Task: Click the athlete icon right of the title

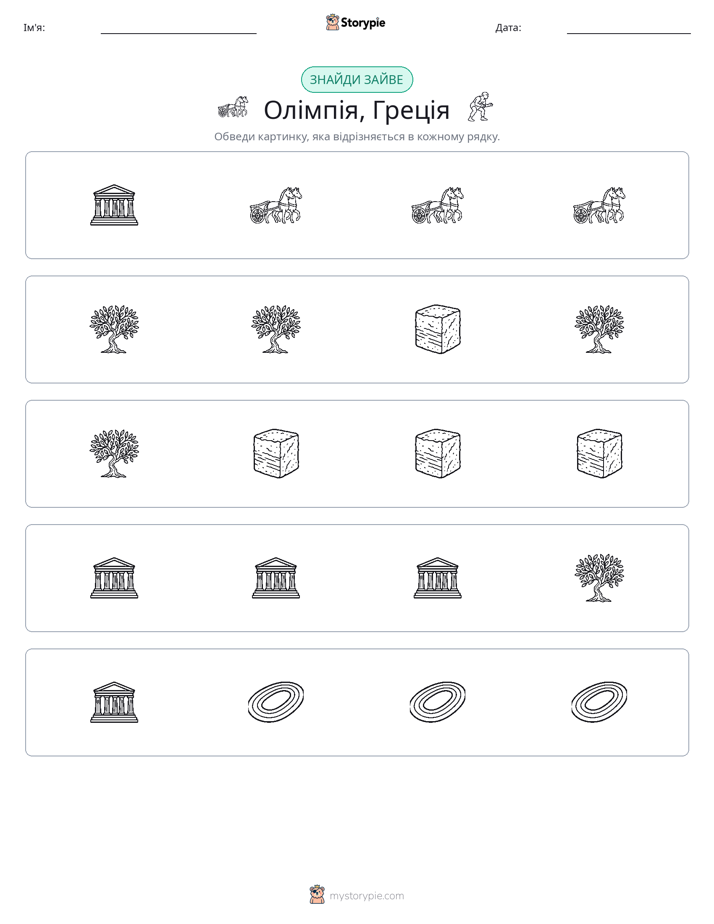Action: (481, 107)
